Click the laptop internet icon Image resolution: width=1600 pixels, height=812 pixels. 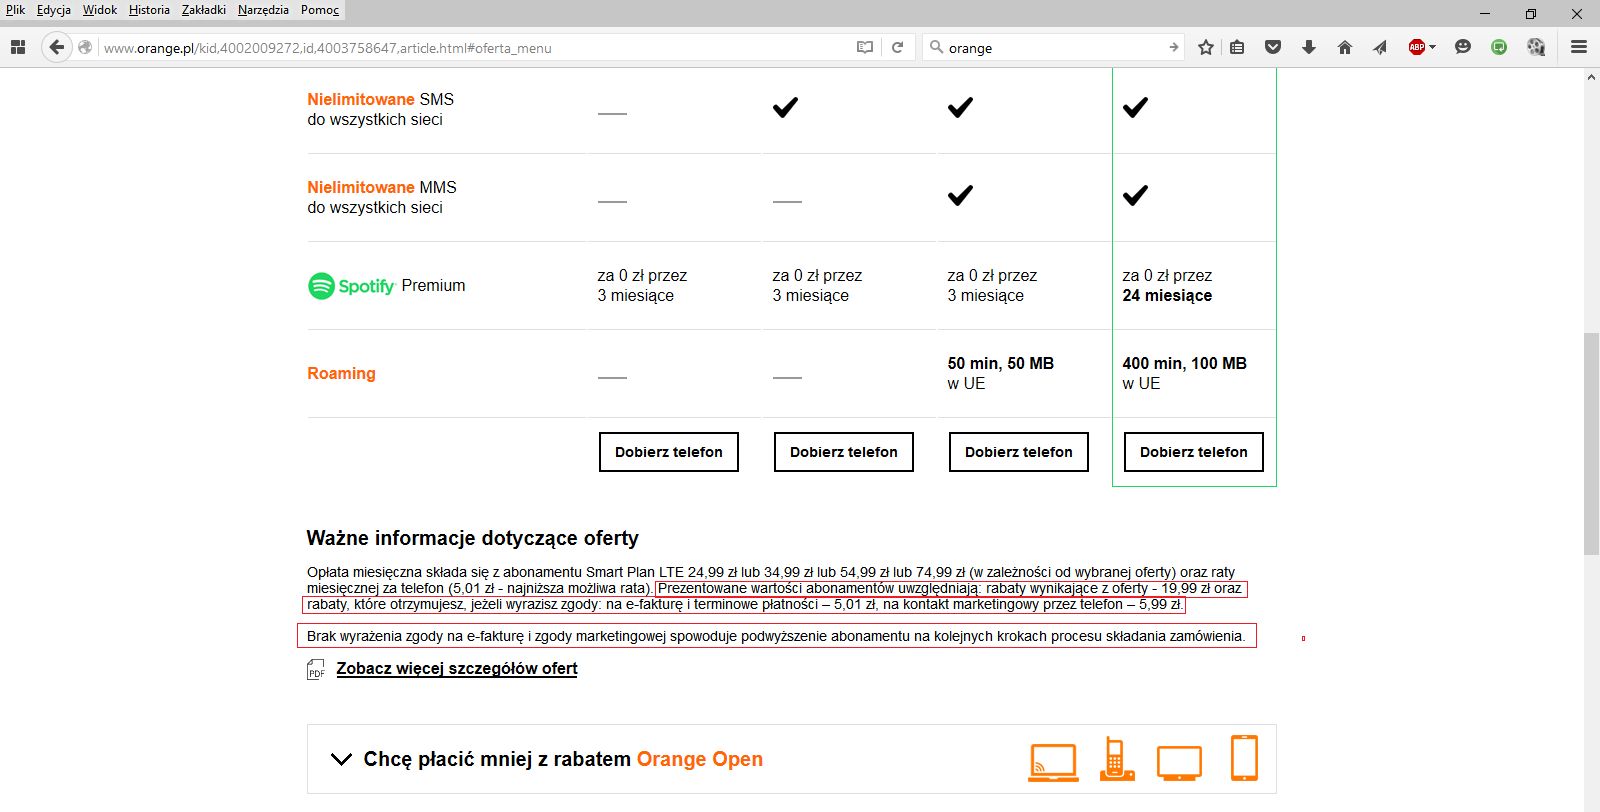1054,762
